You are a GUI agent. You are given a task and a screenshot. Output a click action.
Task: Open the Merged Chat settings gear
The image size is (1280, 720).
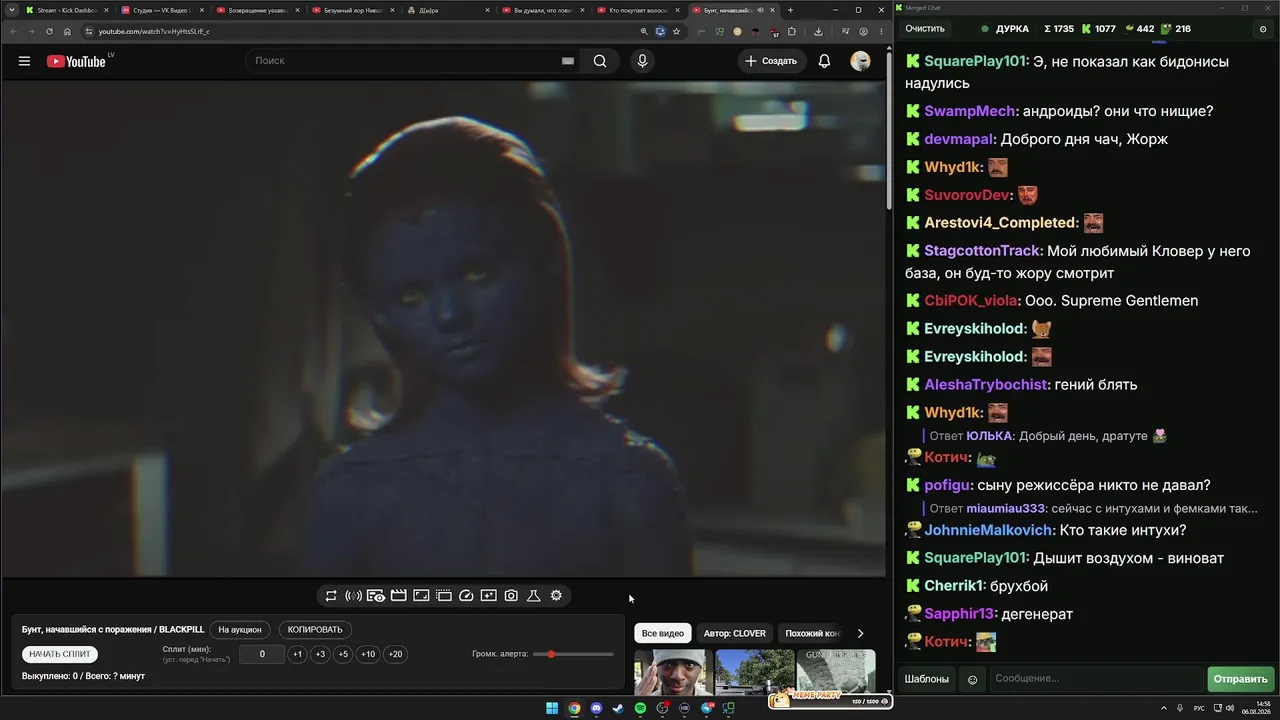pyautogui.click(x=1263, y=29)
